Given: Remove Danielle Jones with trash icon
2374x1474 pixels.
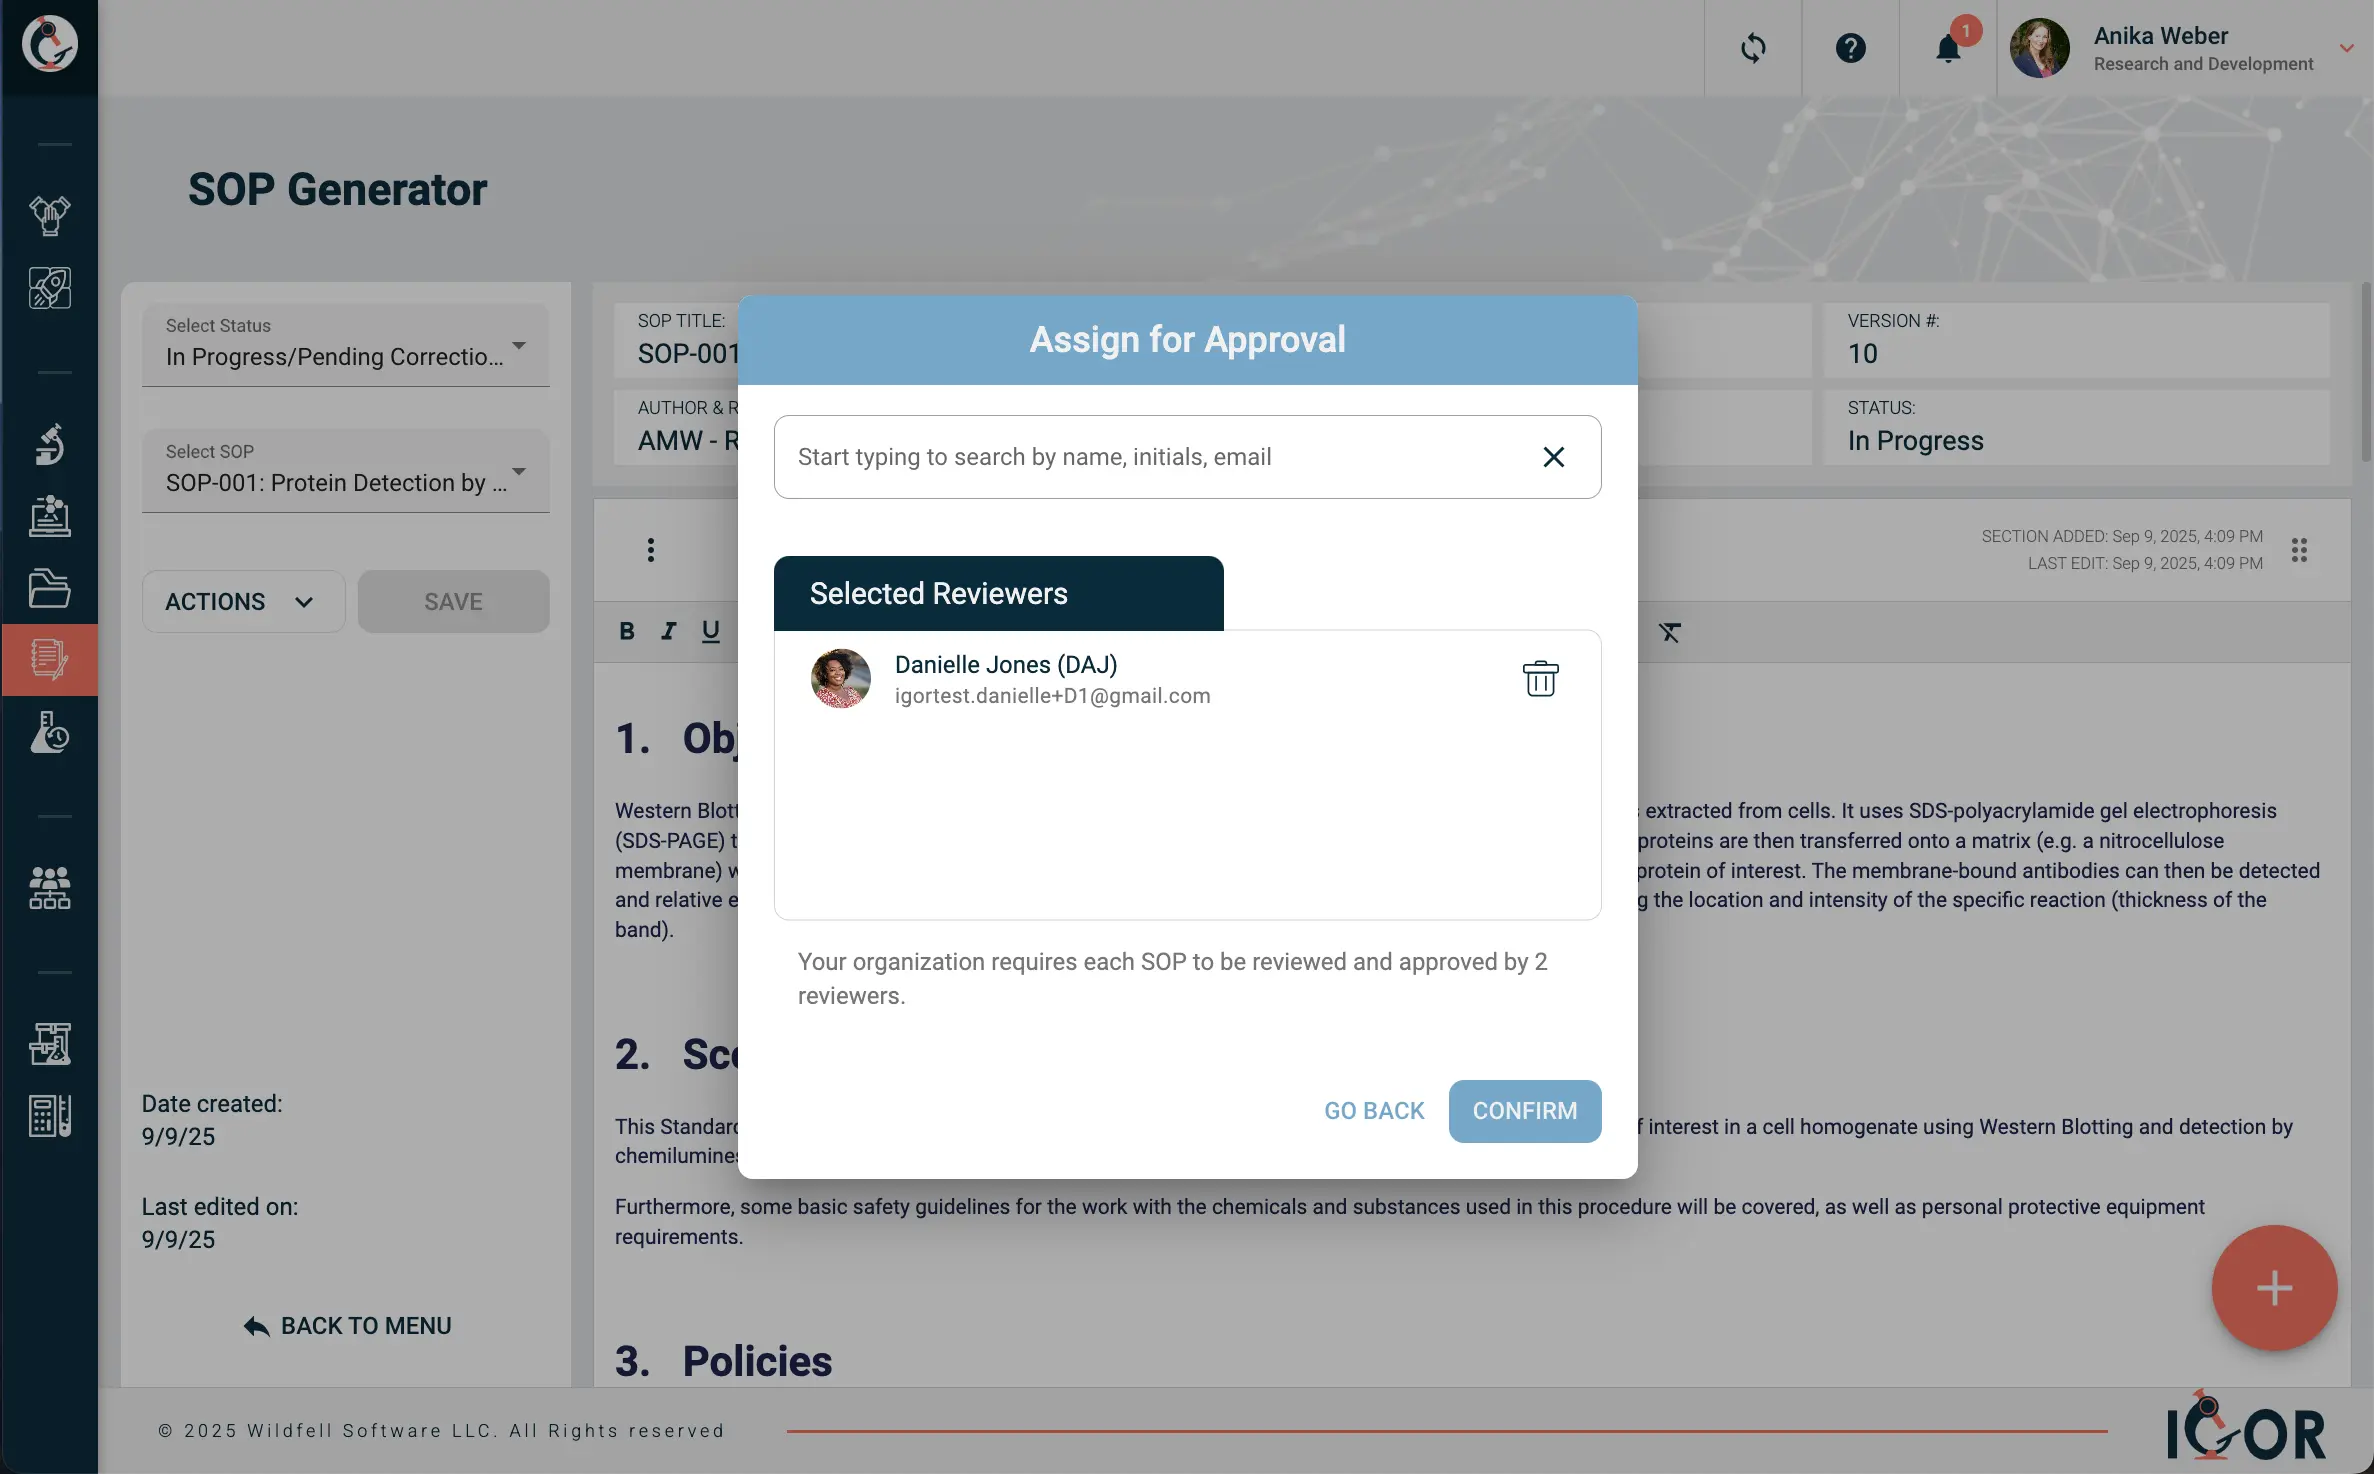Looking at the screenshot, I should pyautogui.click(x=1539, y=678).
